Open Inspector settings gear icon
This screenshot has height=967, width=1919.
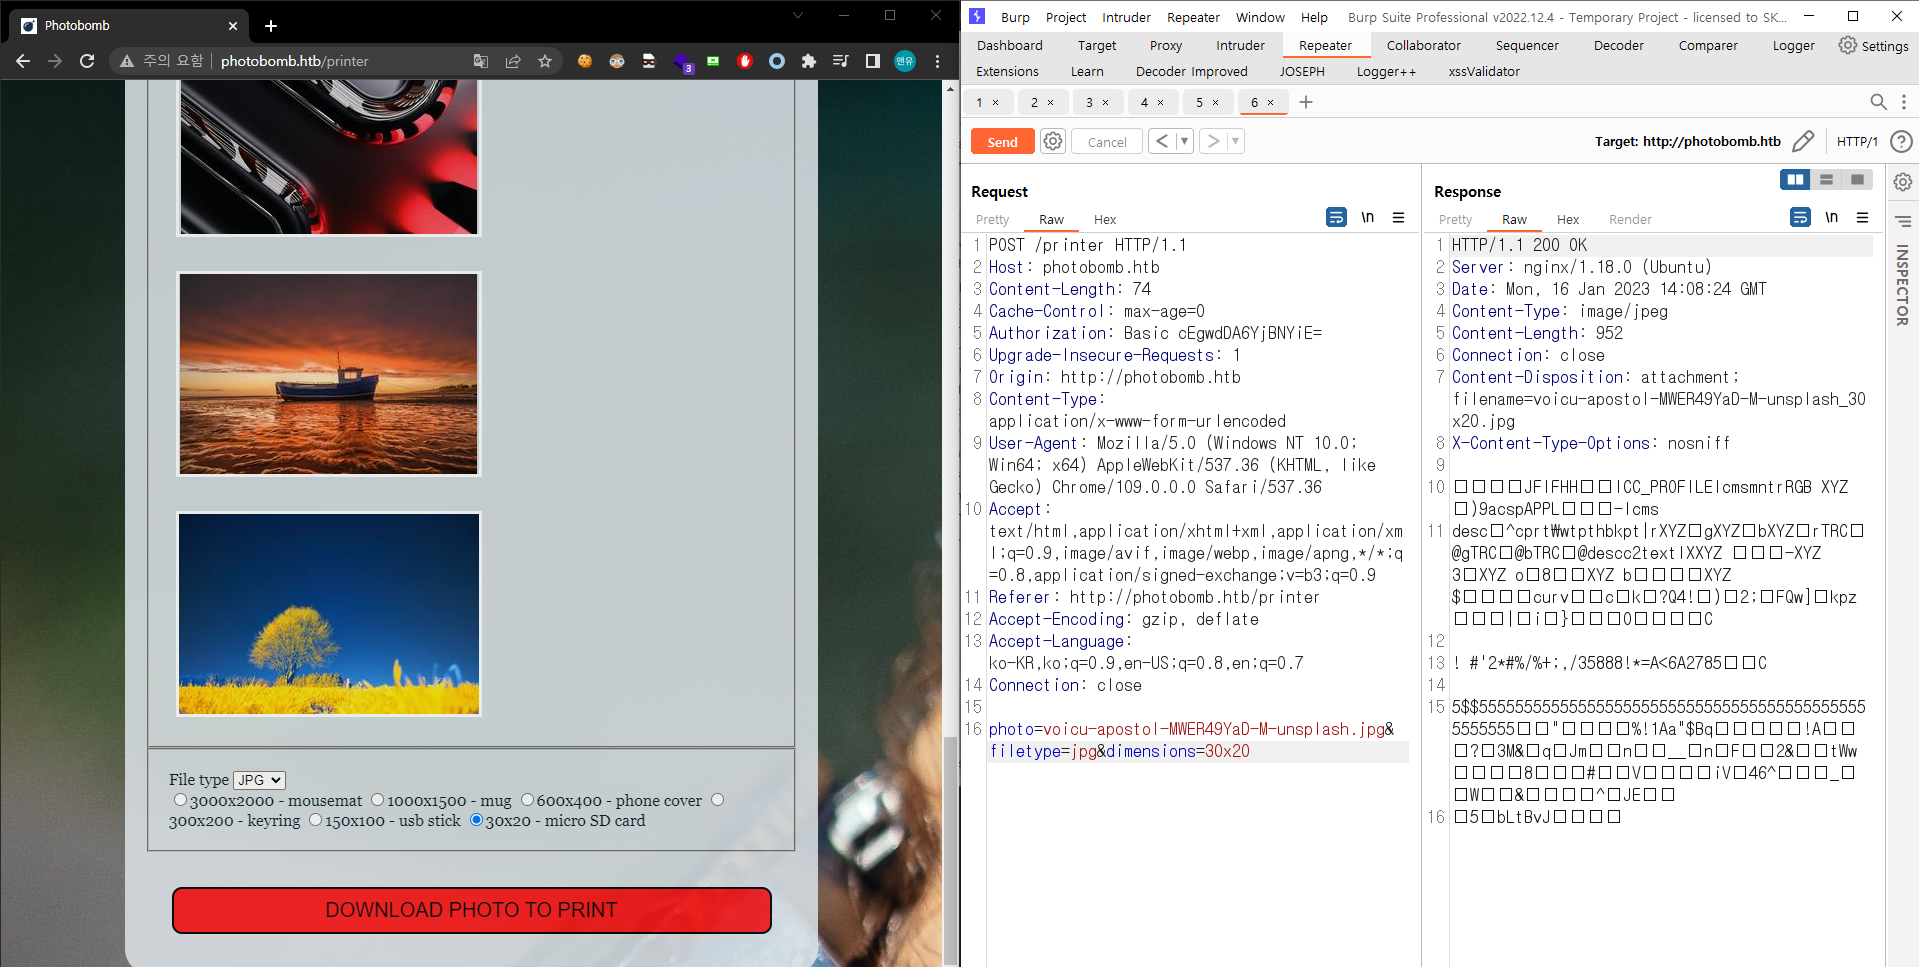pos(1902,182)
